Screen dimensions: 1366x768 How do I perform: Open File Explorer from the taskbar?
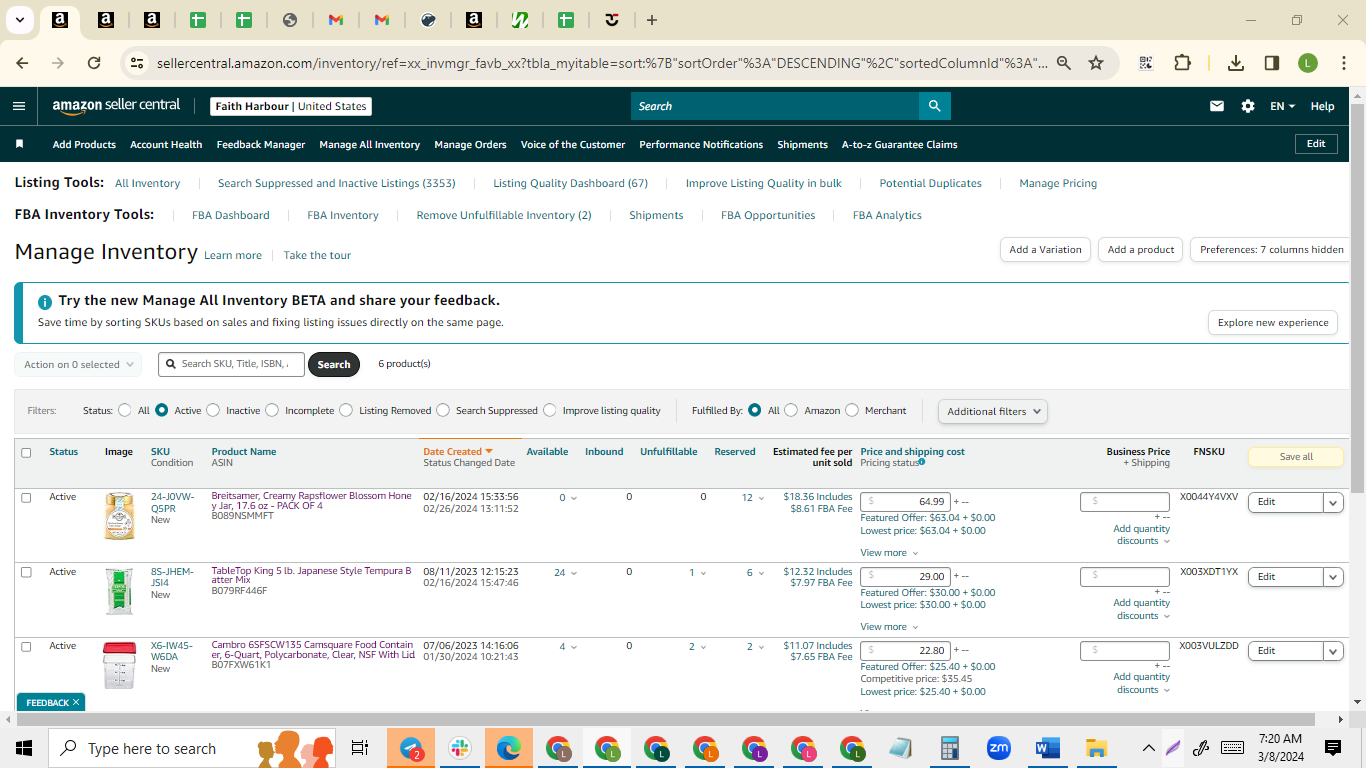pos(1097,748)
